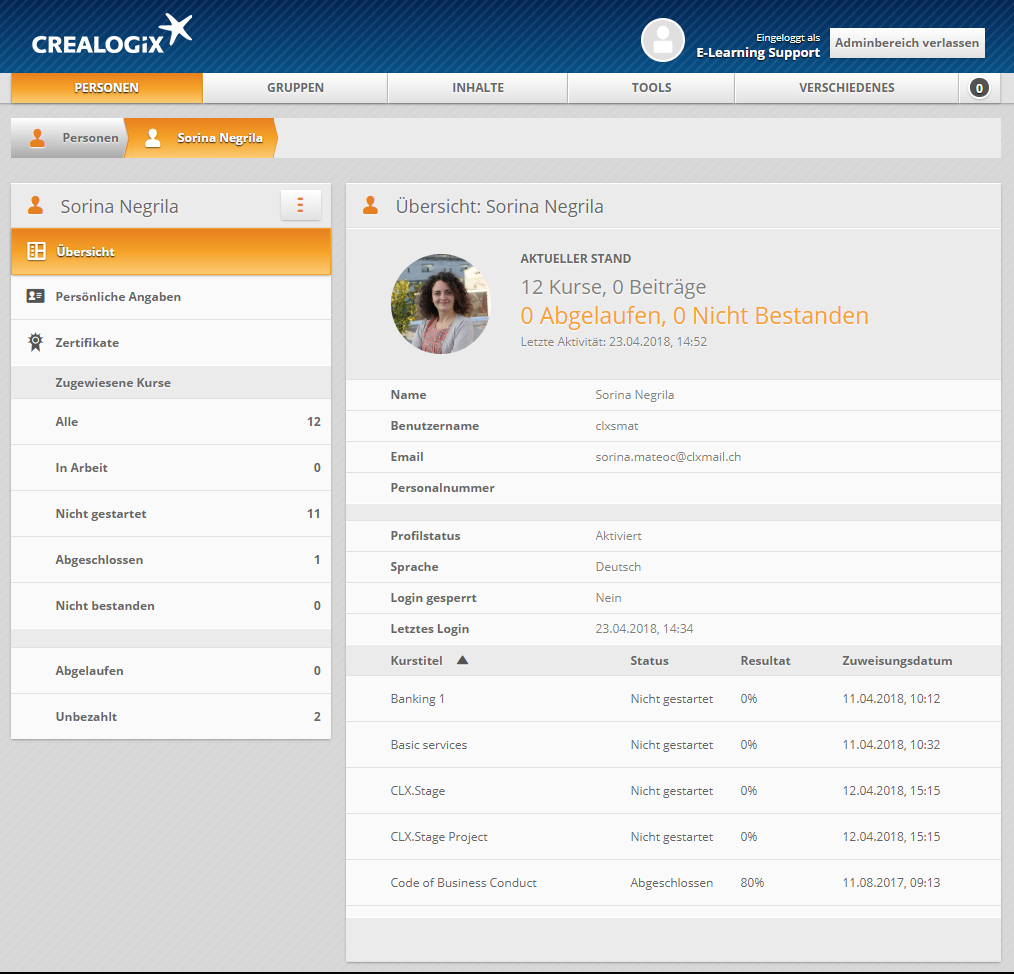Switch to the INHALTE tab
Screen dimensions: 1014x974
[x=478, y=88]
